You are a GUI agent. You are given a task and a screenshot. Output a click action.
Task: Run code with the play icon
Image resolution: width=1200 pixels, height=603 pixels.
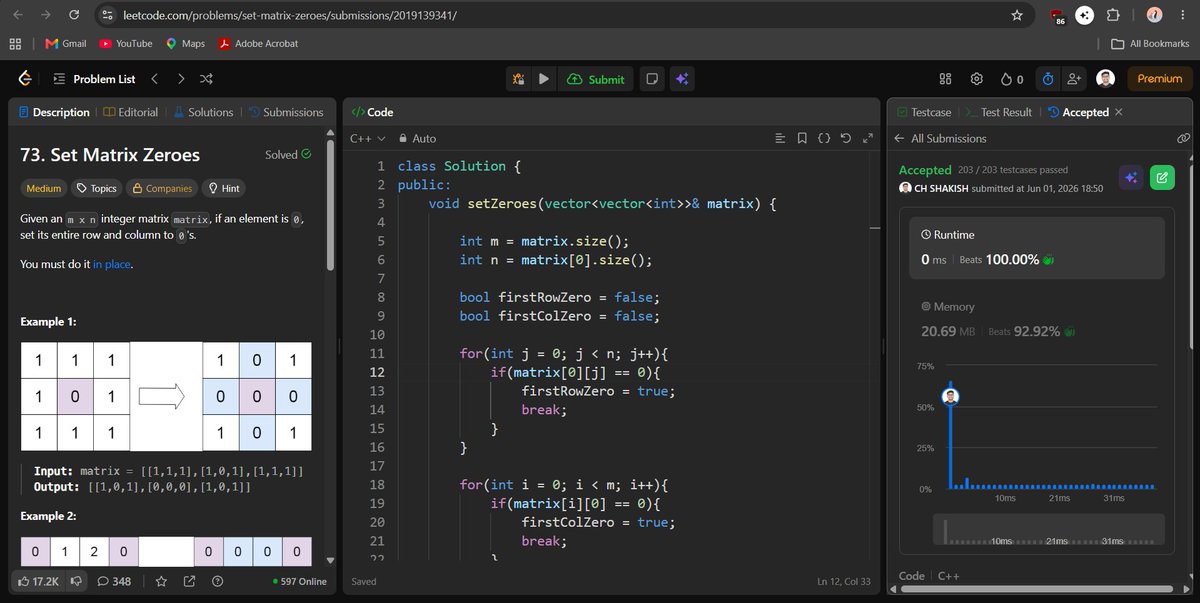(x=544, y=79)
